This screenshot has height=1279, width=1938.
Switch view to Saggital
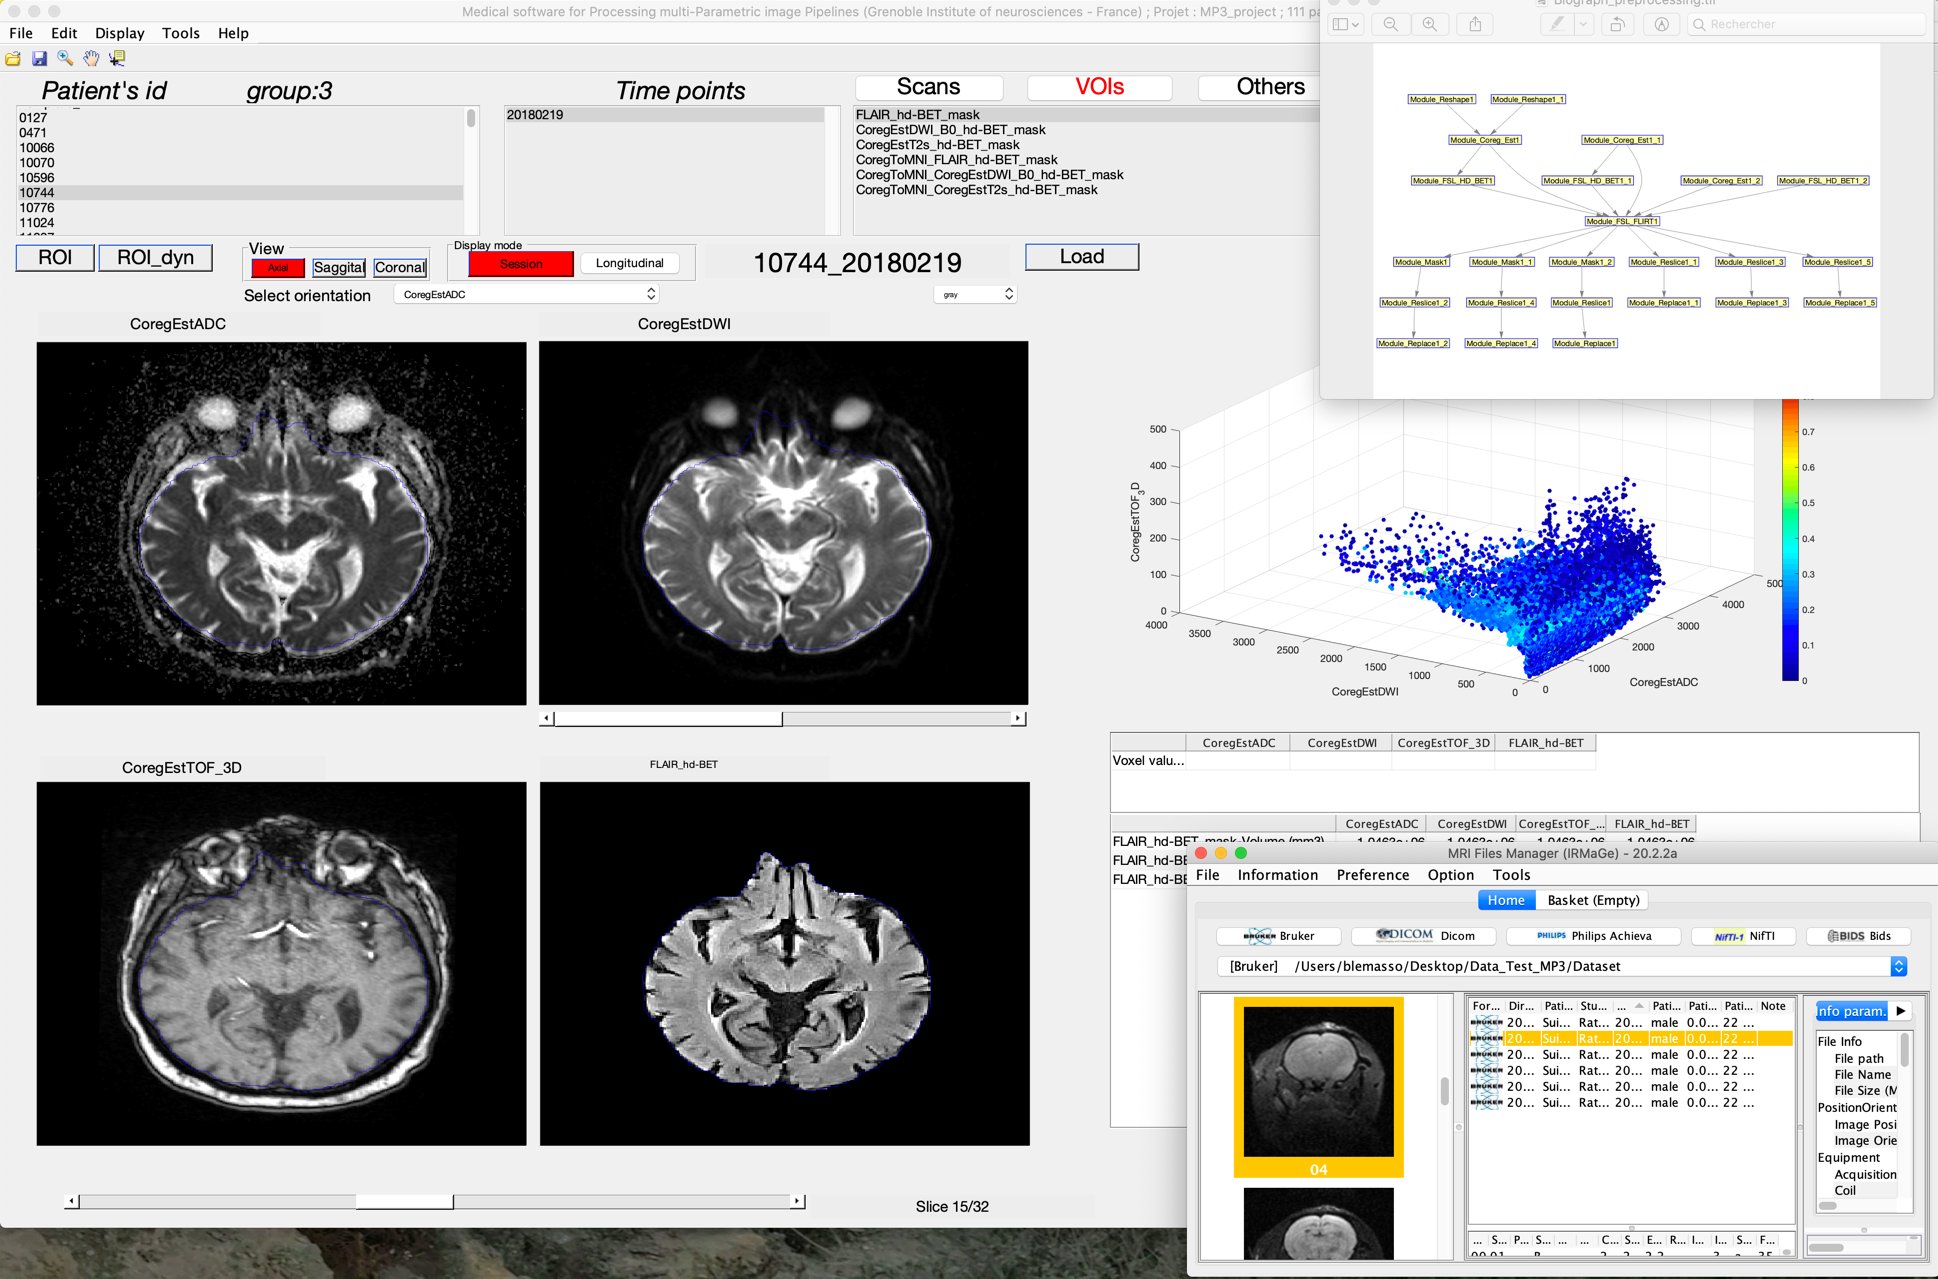coord(339,267)
